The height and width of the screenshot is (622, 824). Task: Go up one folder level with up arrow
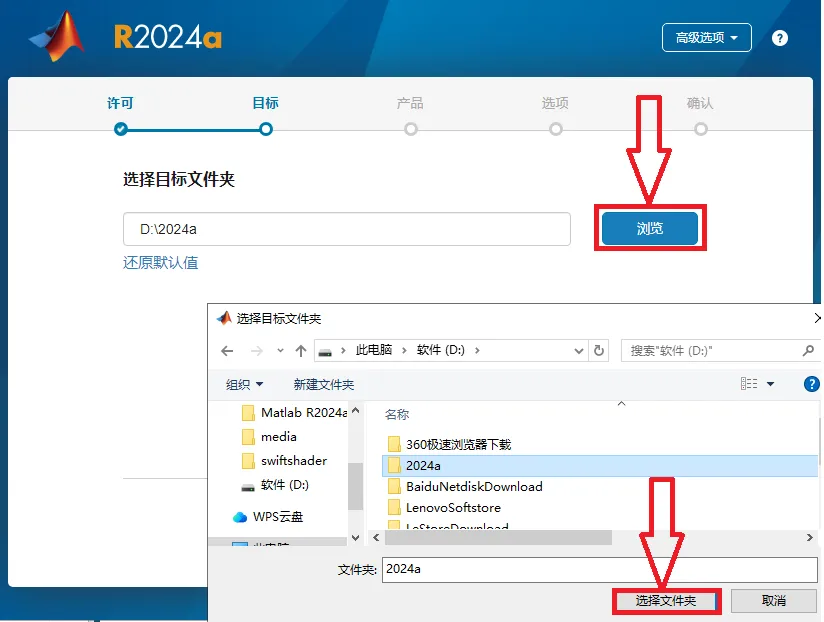coord(301,351)
